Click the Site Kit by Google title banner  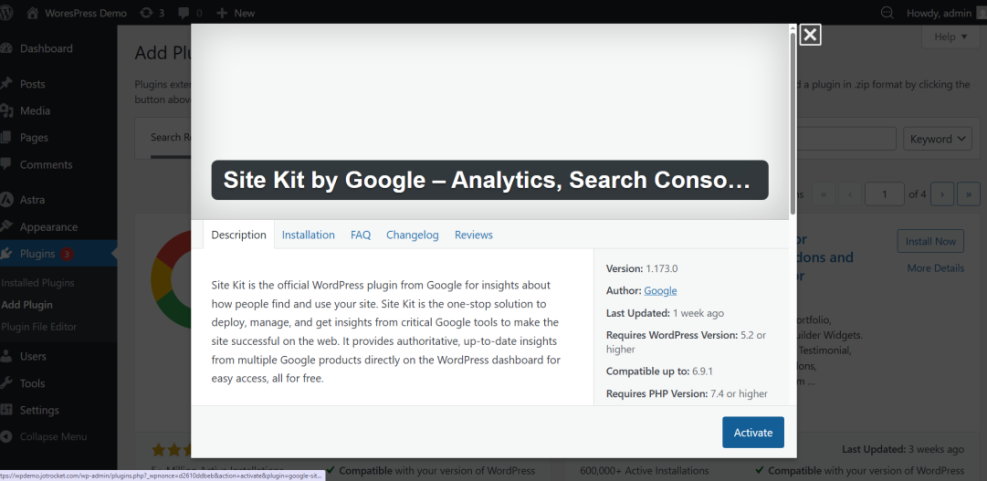pyautogui.click(x=490, y=180)
